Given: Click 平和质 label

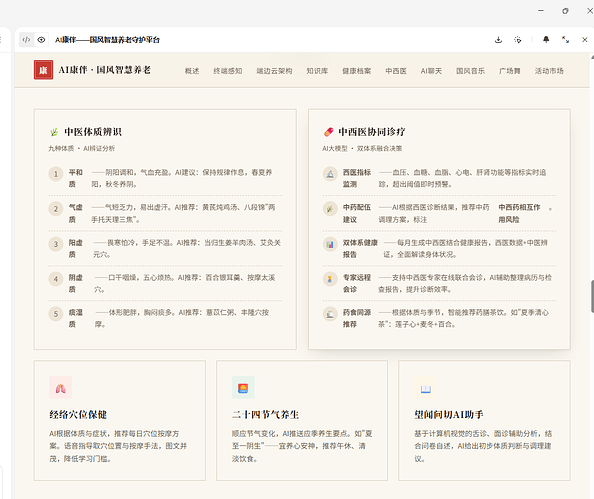Looking at the screenshot, I should (75, 178).
